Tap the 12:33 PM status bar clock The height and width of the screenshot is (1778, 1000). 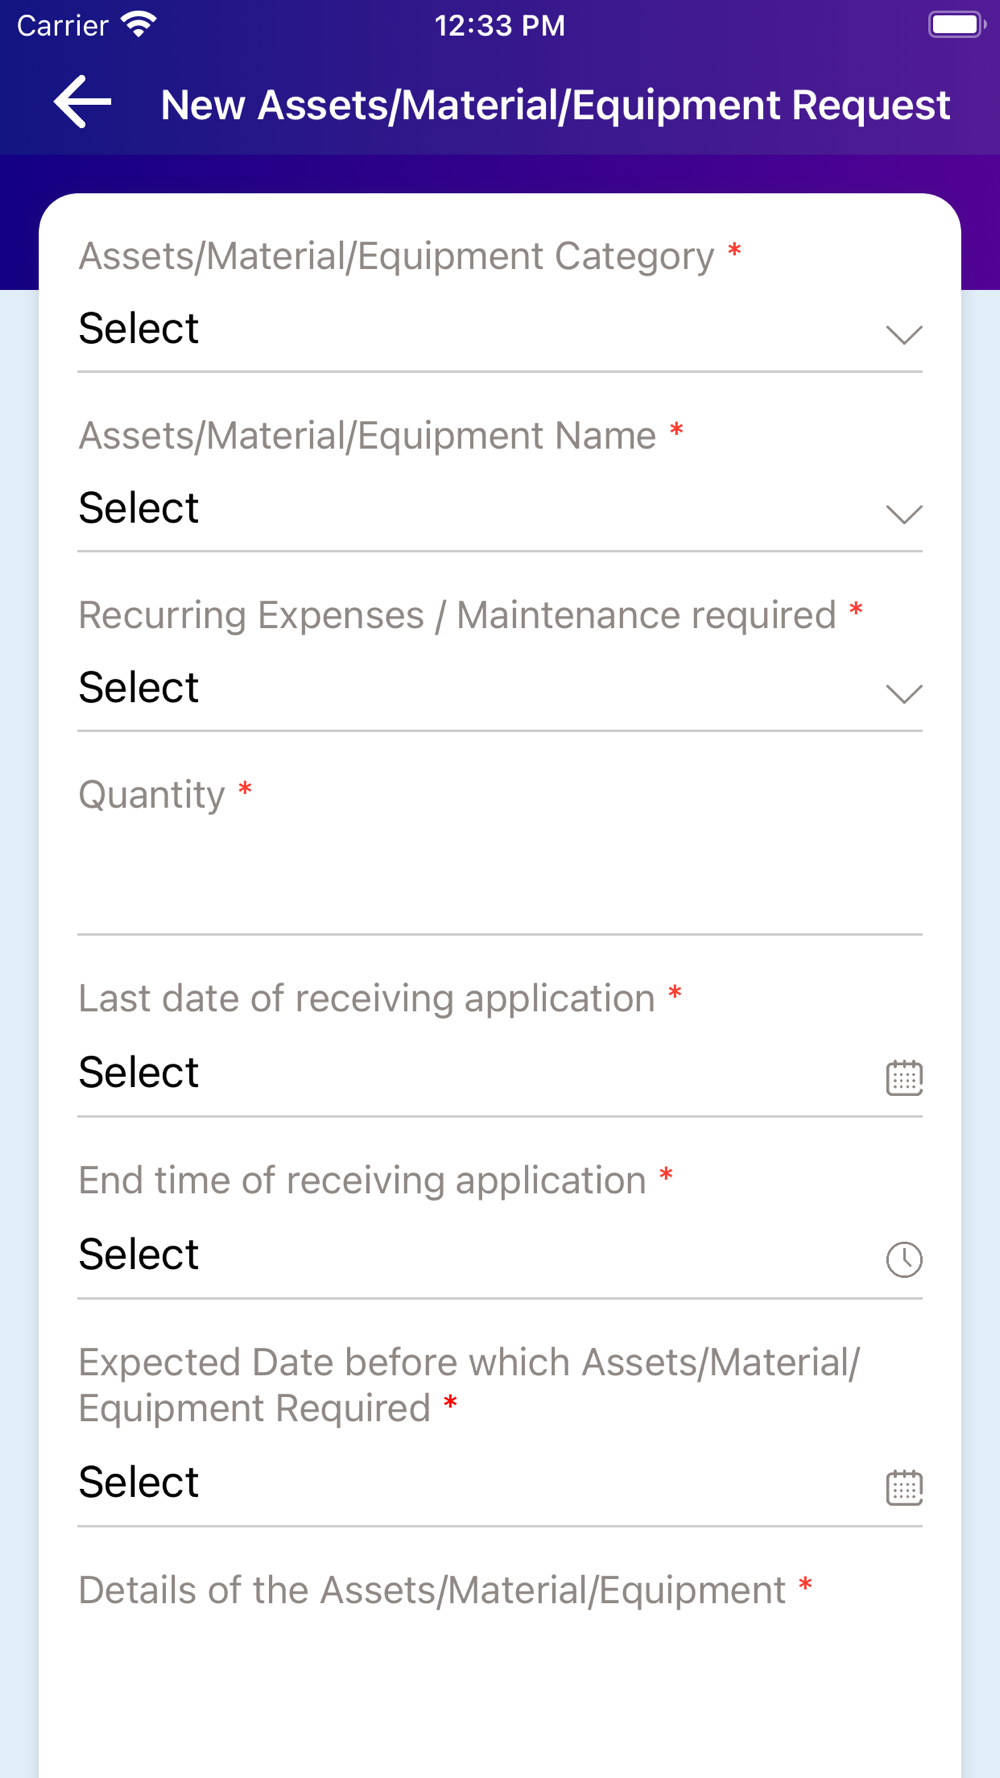click(x=499, y=25)
